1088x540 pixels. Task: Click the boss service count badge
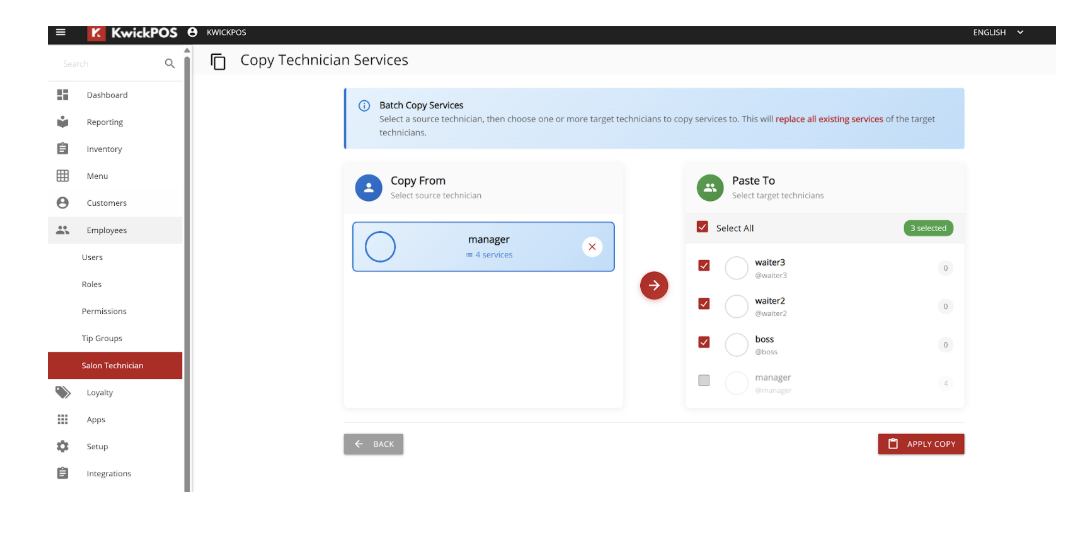(945, 345)
